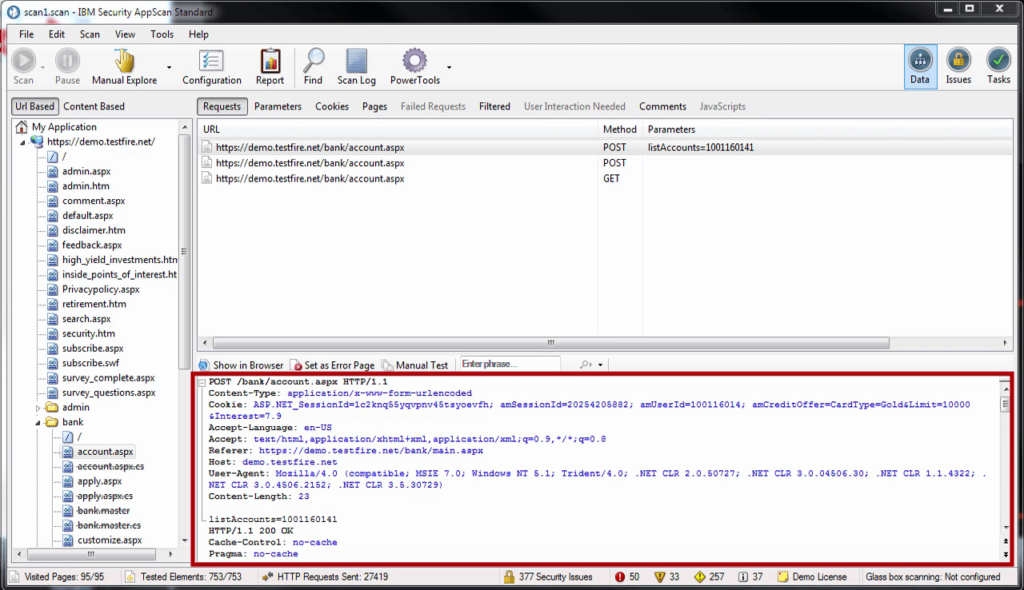1024x590 pixels.
Task: Click the Manual Explore hand icon
Action: click(124, 65)
